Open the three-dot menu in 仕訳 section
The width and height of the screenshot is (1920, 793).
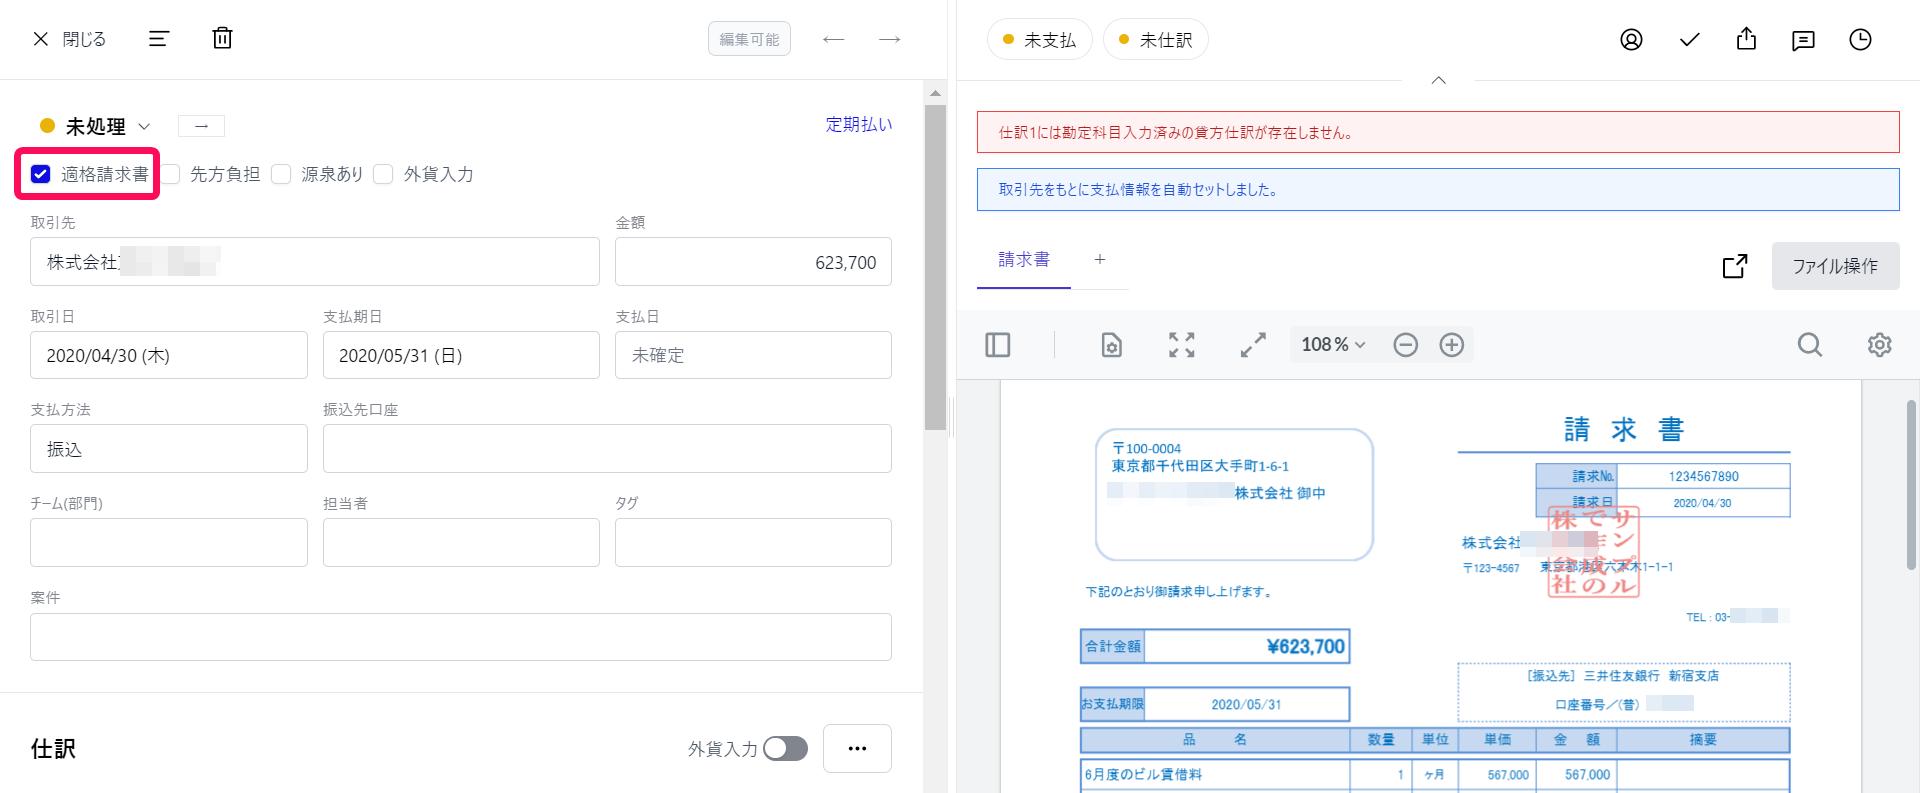857,749
